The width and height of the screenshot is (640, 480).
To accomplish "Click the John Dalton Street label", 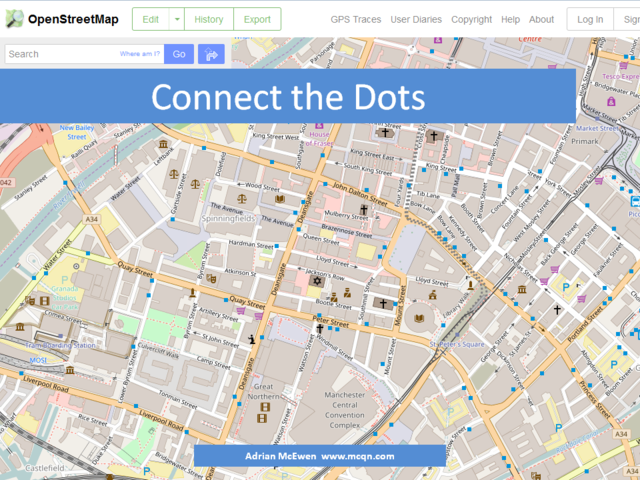I will [360, 194].
